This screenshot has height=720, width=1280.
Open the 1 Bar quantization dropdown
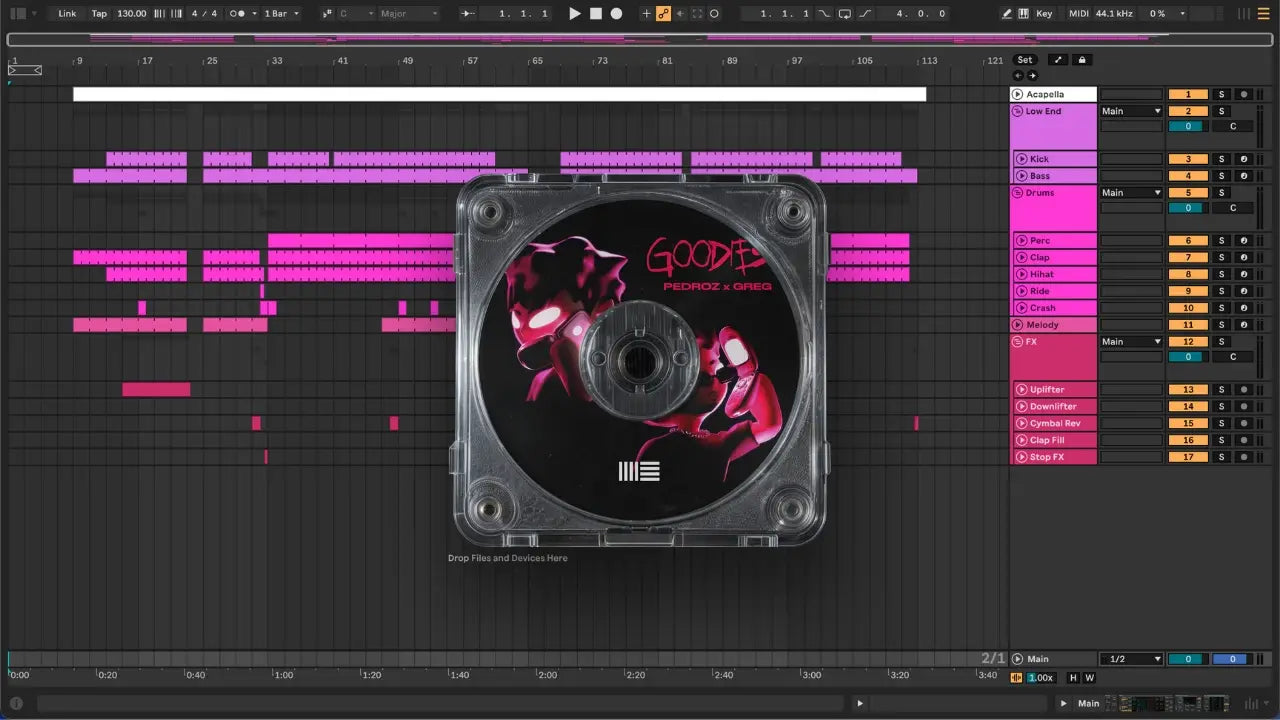tap(281, 14)
